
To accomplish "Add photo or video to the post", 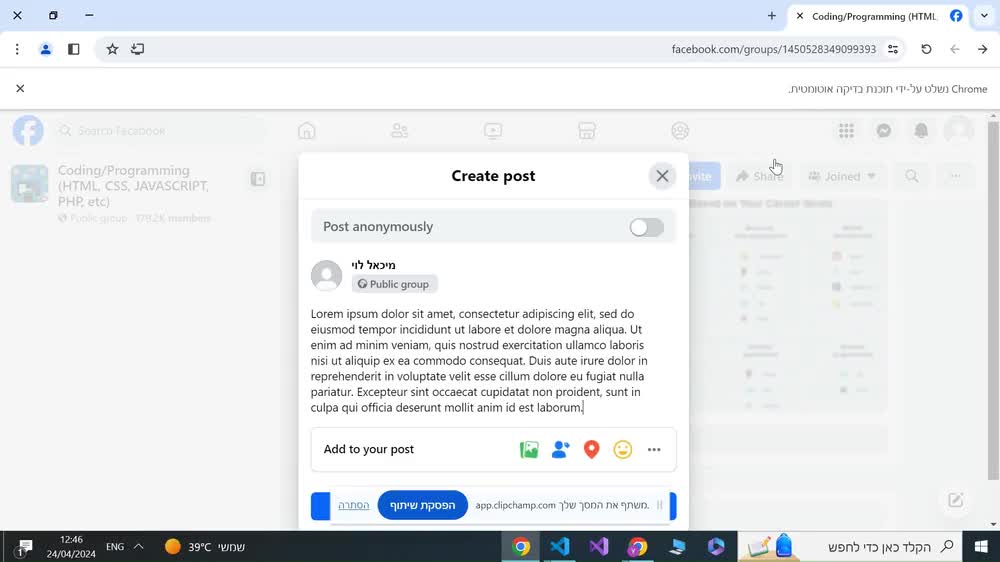I will pyautogui.click(x=529, y=450).
